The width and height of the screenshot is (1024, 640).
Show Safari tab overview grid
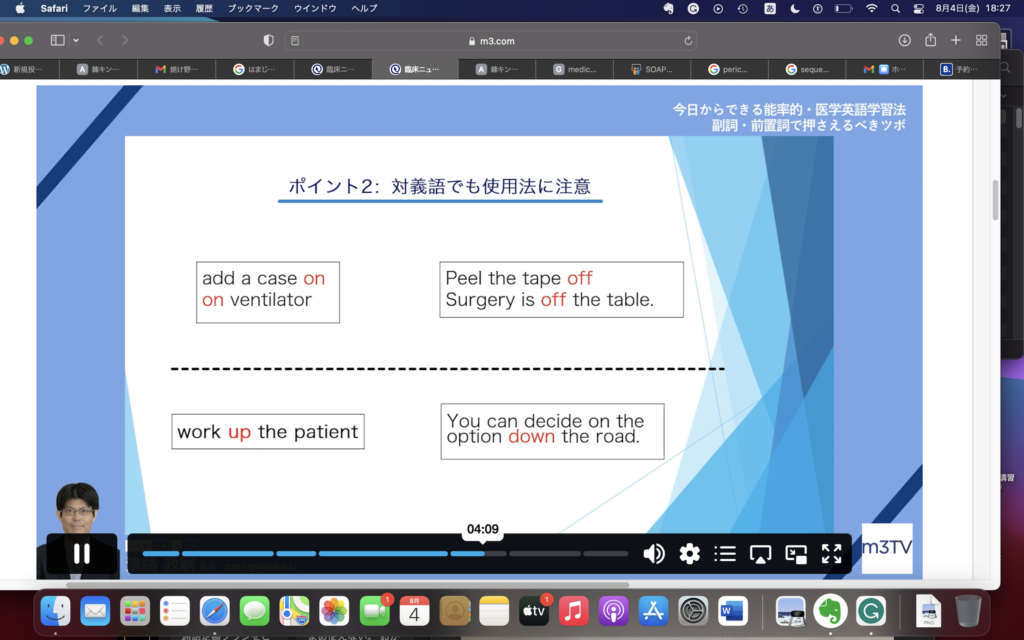click(981, 40)
